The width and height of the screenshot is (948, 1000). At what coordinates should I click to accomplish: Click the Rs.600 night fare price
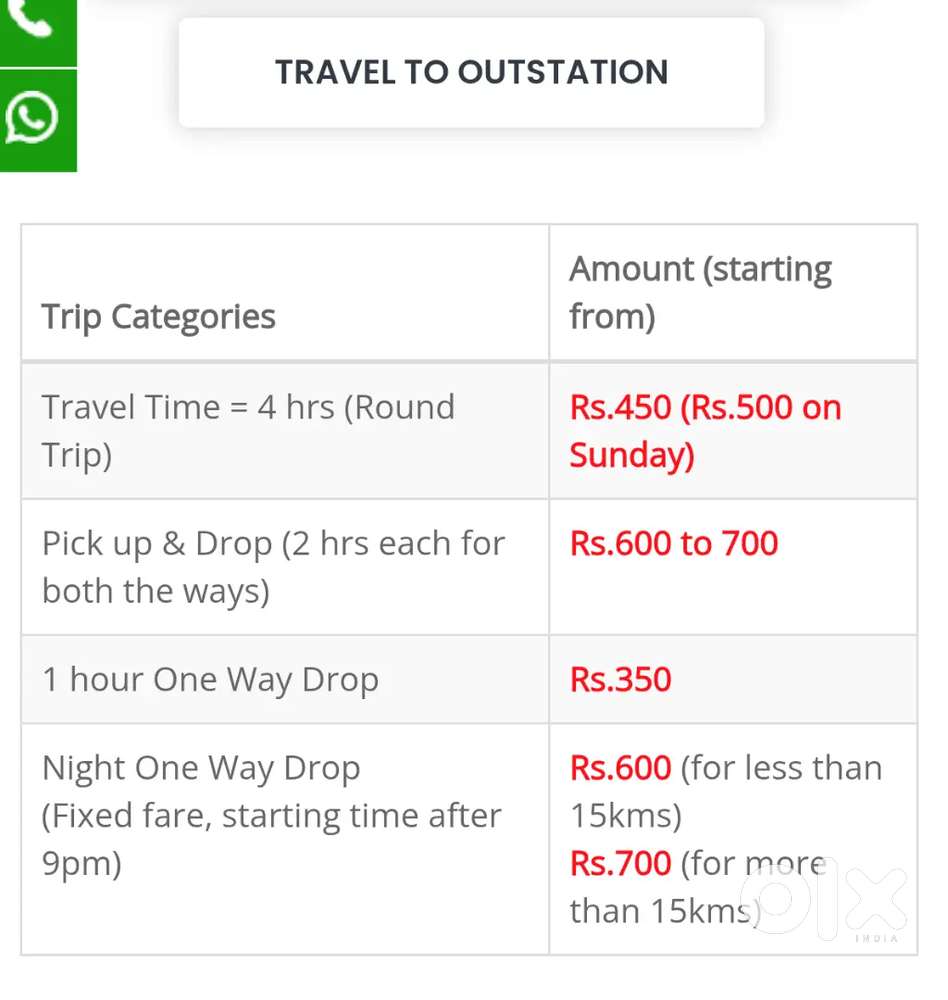click(620, 768)
